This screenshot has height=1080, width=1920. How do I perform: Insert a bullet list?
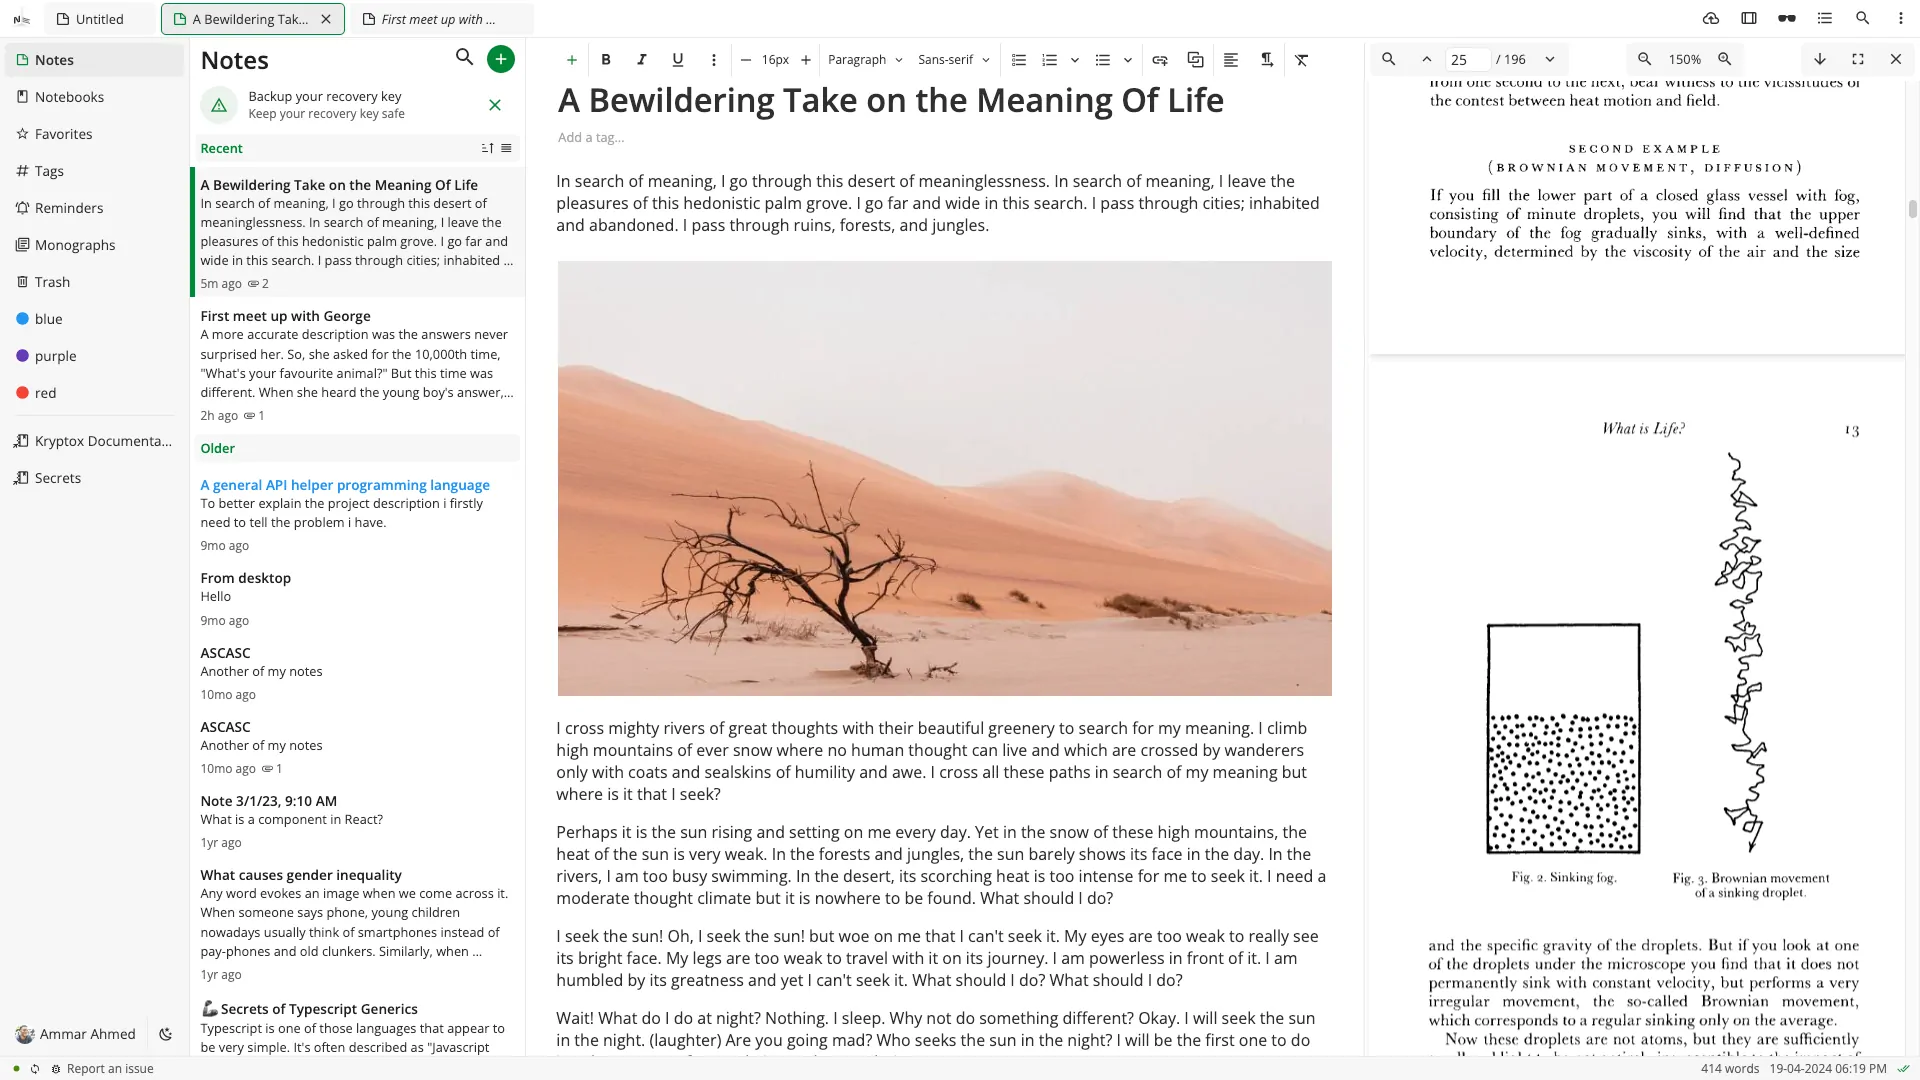point(1103,60)
